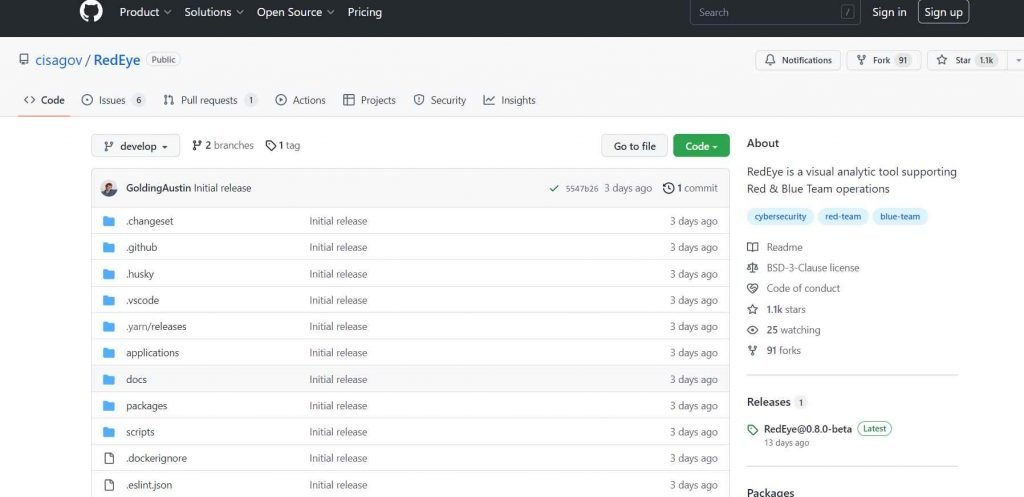The image size is (1024, 497).
Task: Click the Star icon button
Action: click(942, 60)
